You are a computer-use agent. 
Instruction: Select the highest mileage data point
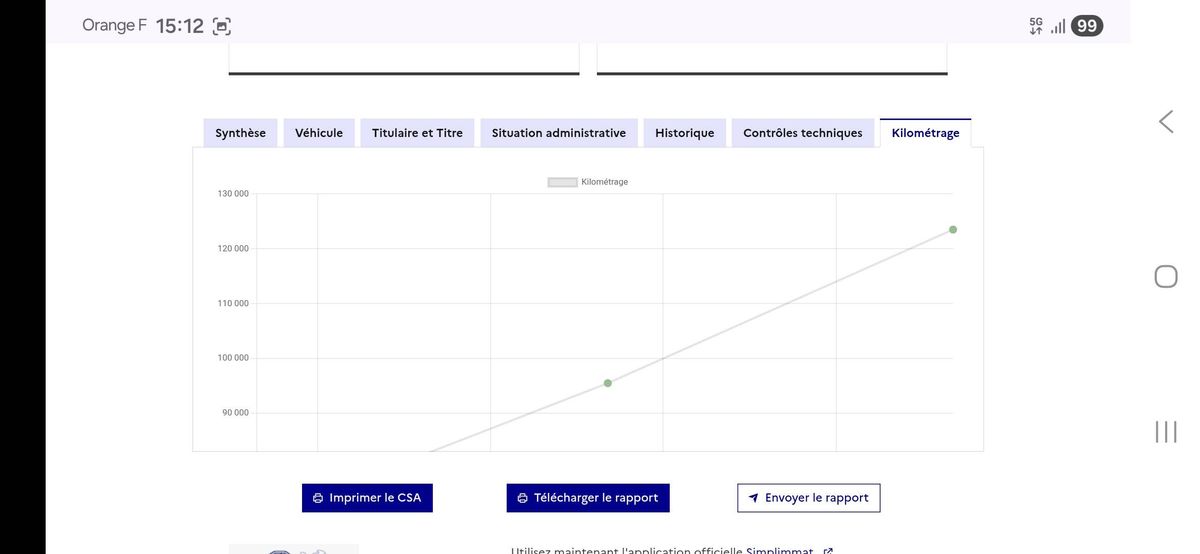(x=953, y=230)
